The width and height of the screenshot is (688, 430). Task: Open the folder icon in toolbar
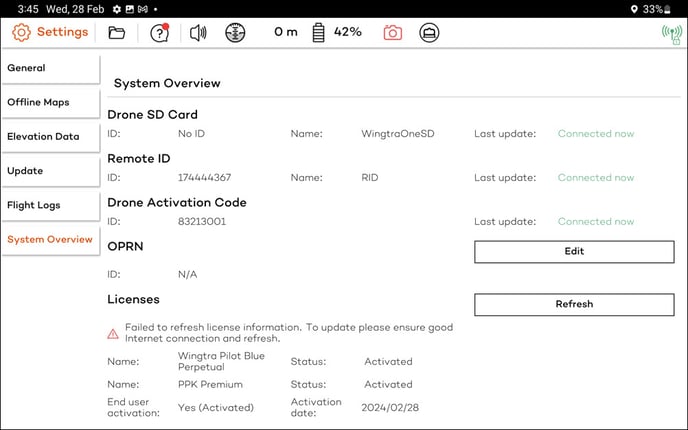point(117,32)
